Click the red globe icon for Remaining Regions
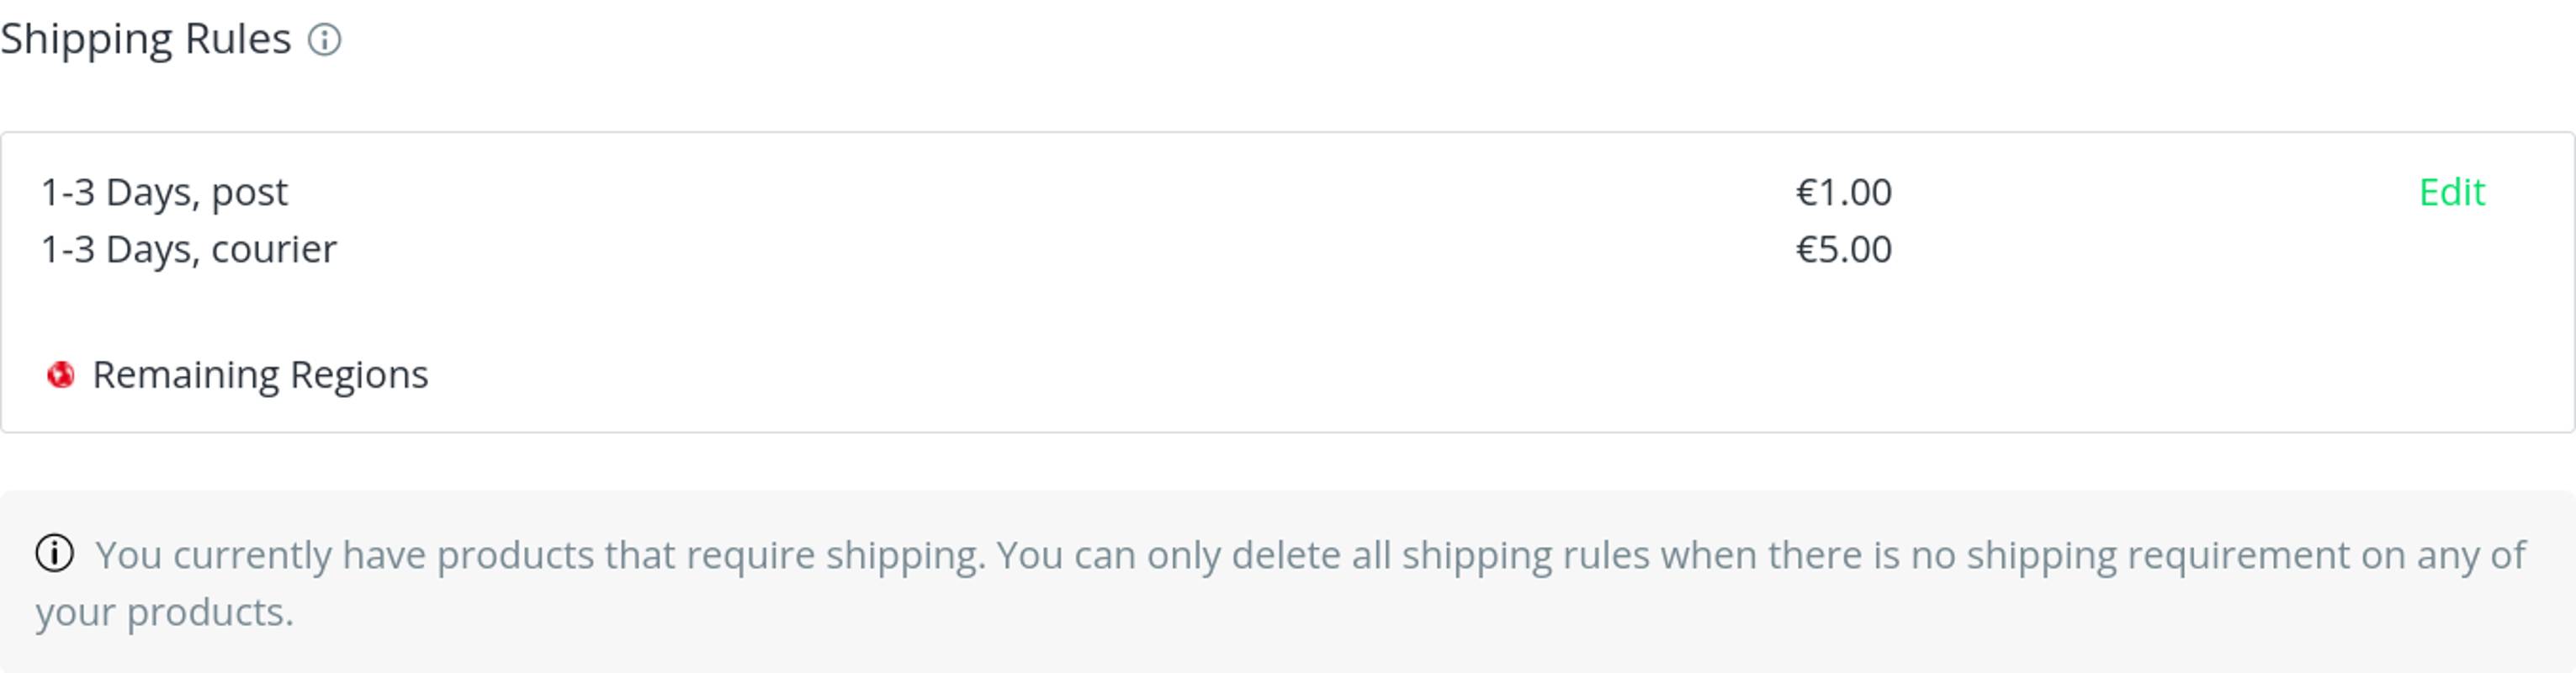Screen dimensions: 2576x673 point(61,375)
